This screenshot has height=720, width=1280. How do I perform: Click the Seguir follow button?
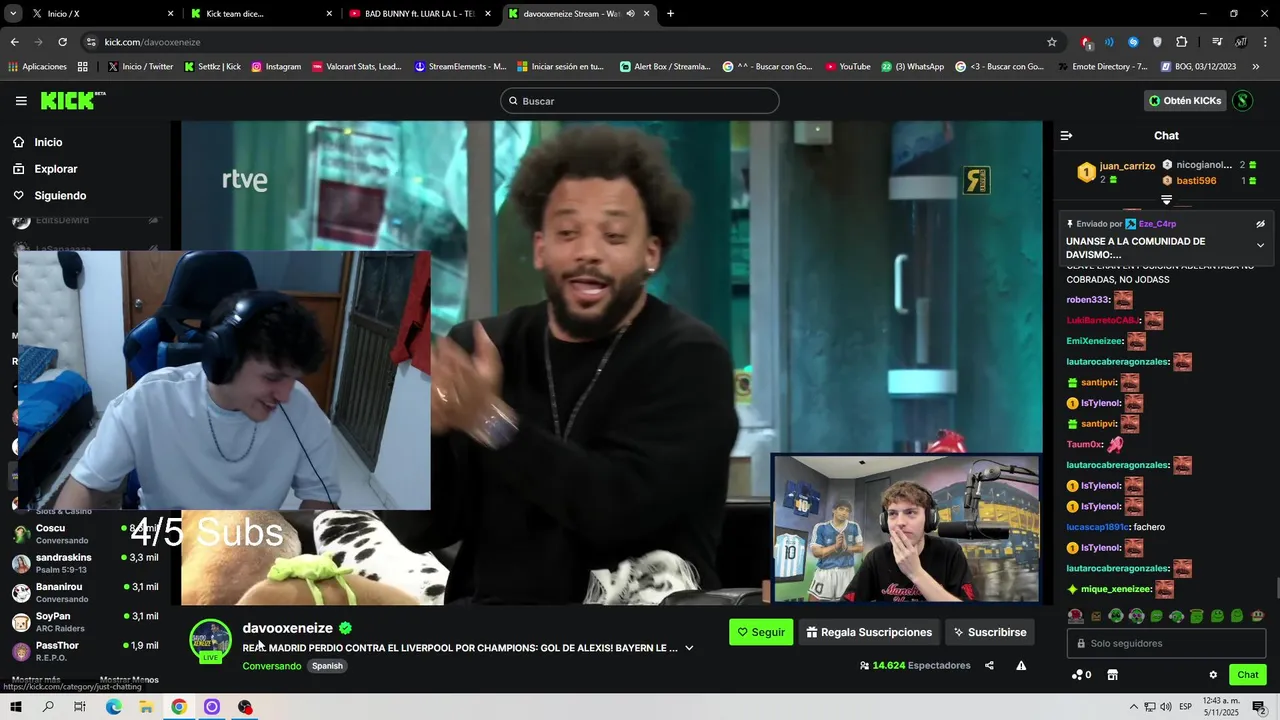761,632
